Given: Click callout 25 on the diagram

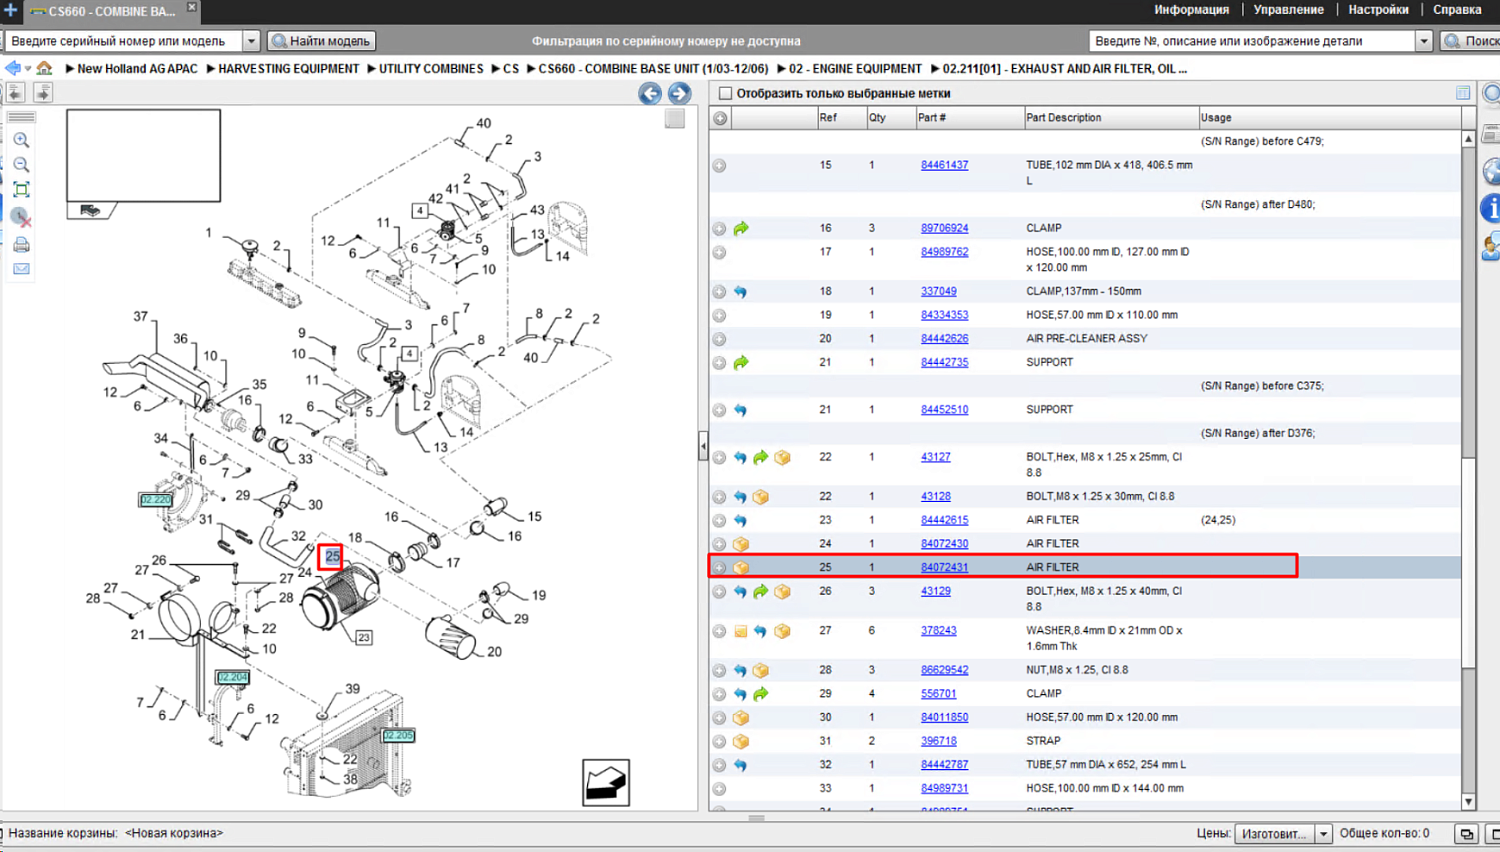Looking at the screenshot, I should click(x=332, y=557).
